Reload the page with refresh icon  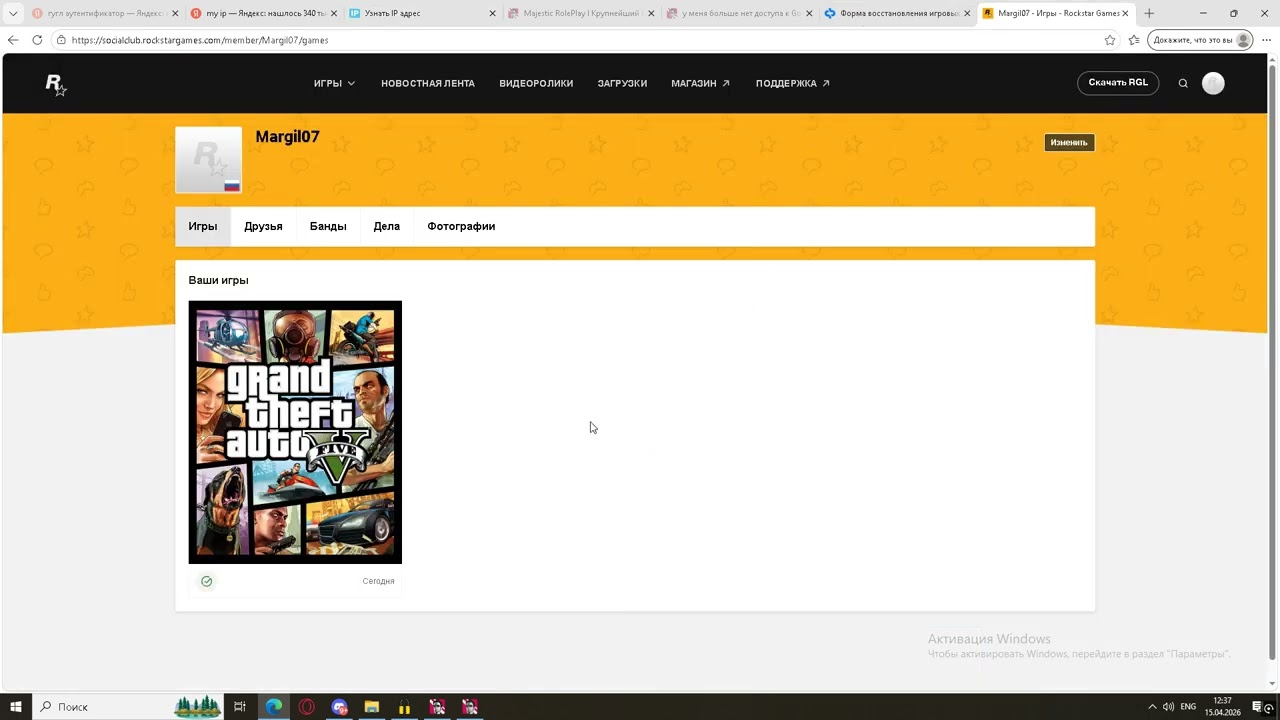37,40
